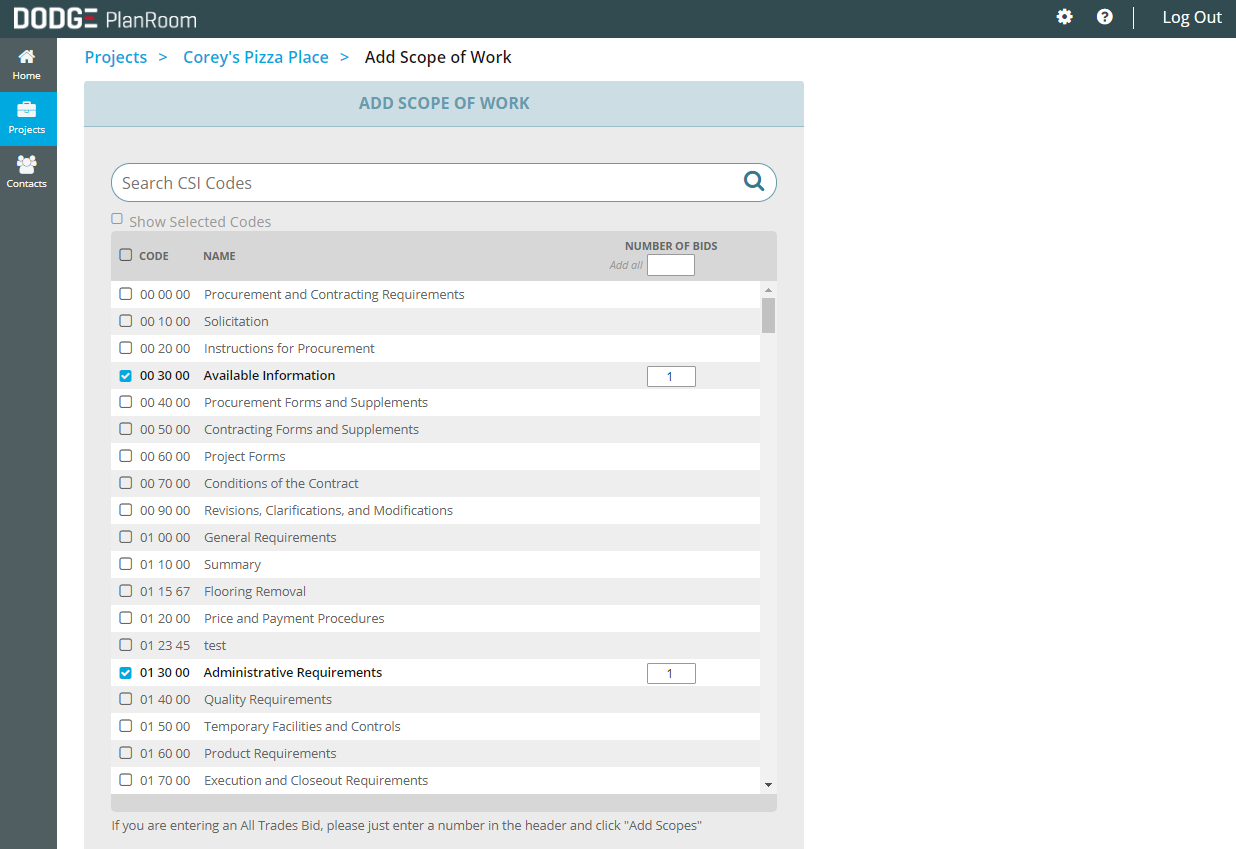
Task: Click the settings gear icon
Action: coord(1064,17)
